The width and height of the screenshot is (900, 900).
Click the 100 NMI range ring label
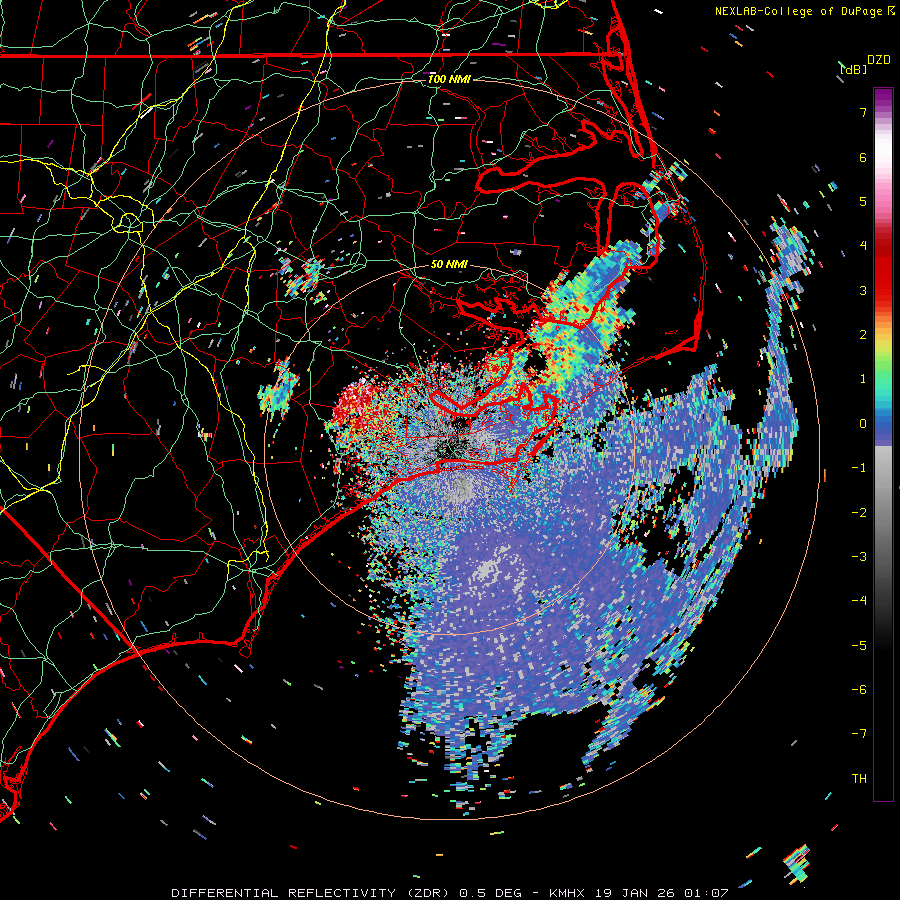click(x=449, y=79)
